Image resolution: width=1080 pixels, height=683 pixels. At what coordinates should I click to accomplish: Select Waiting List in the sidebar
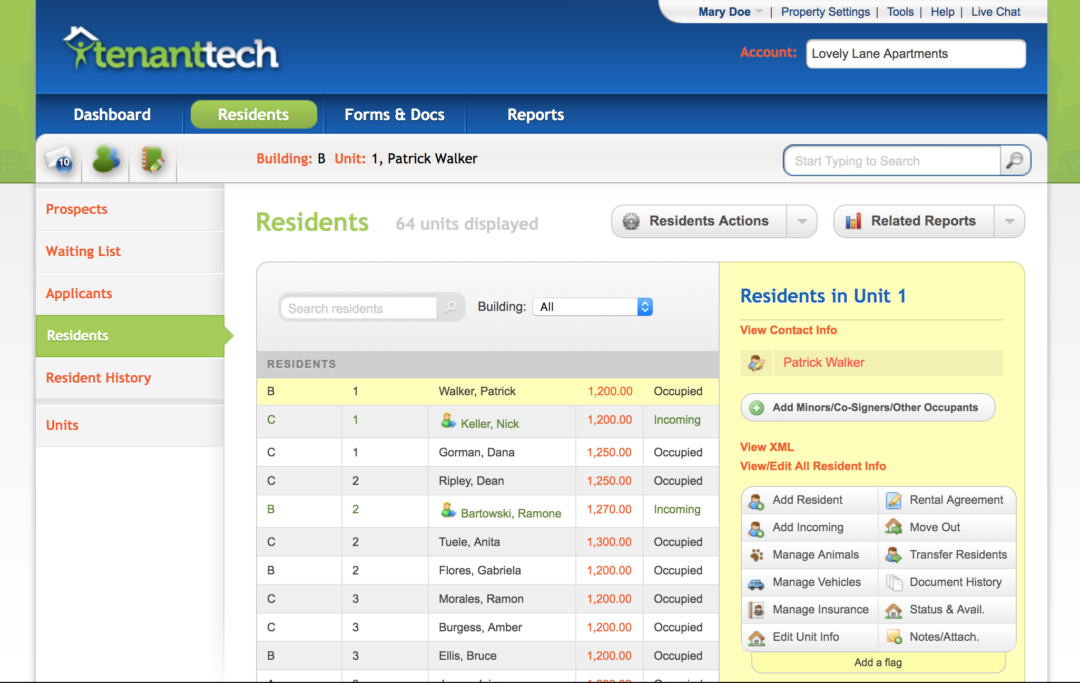[x=83, y=251]
